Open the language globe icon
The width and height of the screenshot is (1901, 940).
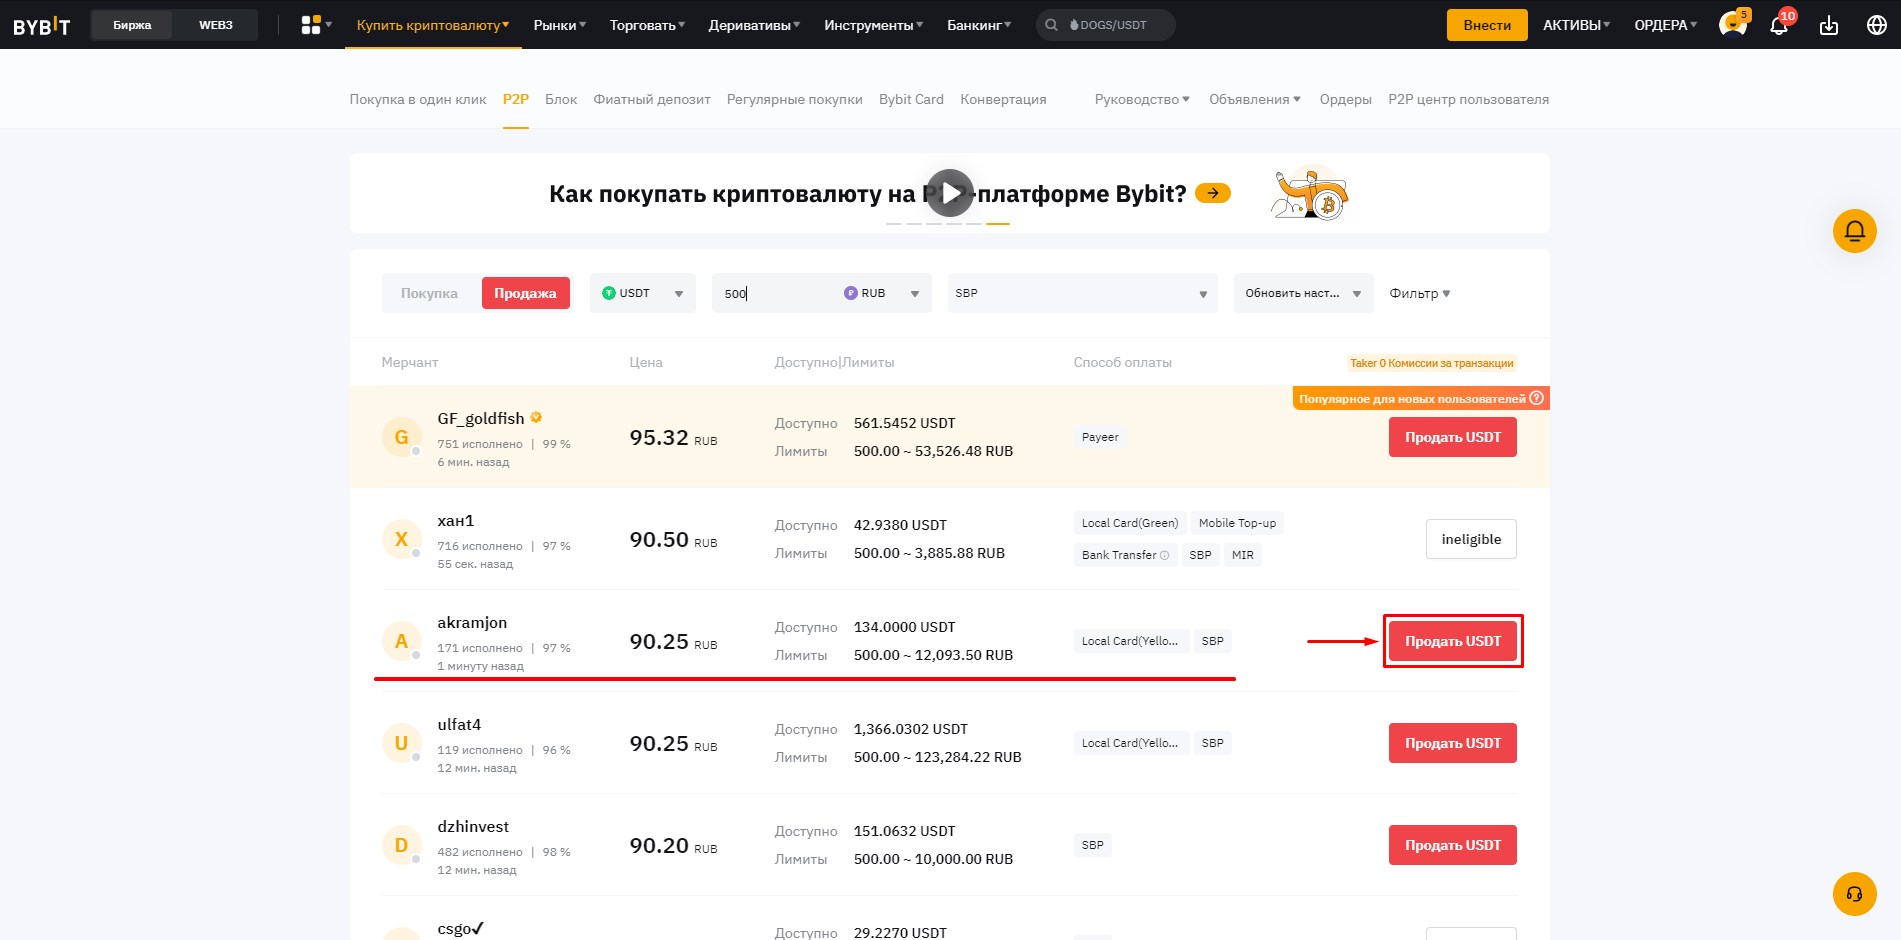point(1877,25)
